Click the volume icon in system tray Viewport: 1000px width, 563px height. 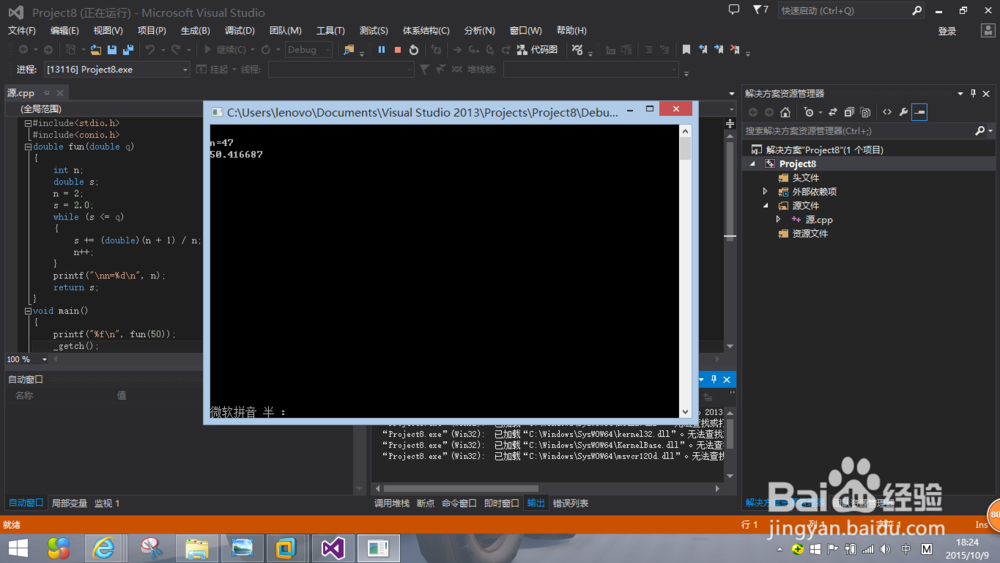pyautogui.click(x=885, y=549)
